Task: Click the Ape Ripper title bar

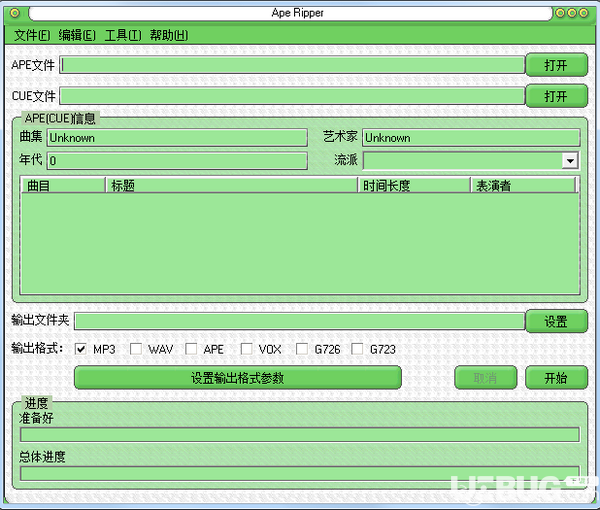Action: coord(290,13)
